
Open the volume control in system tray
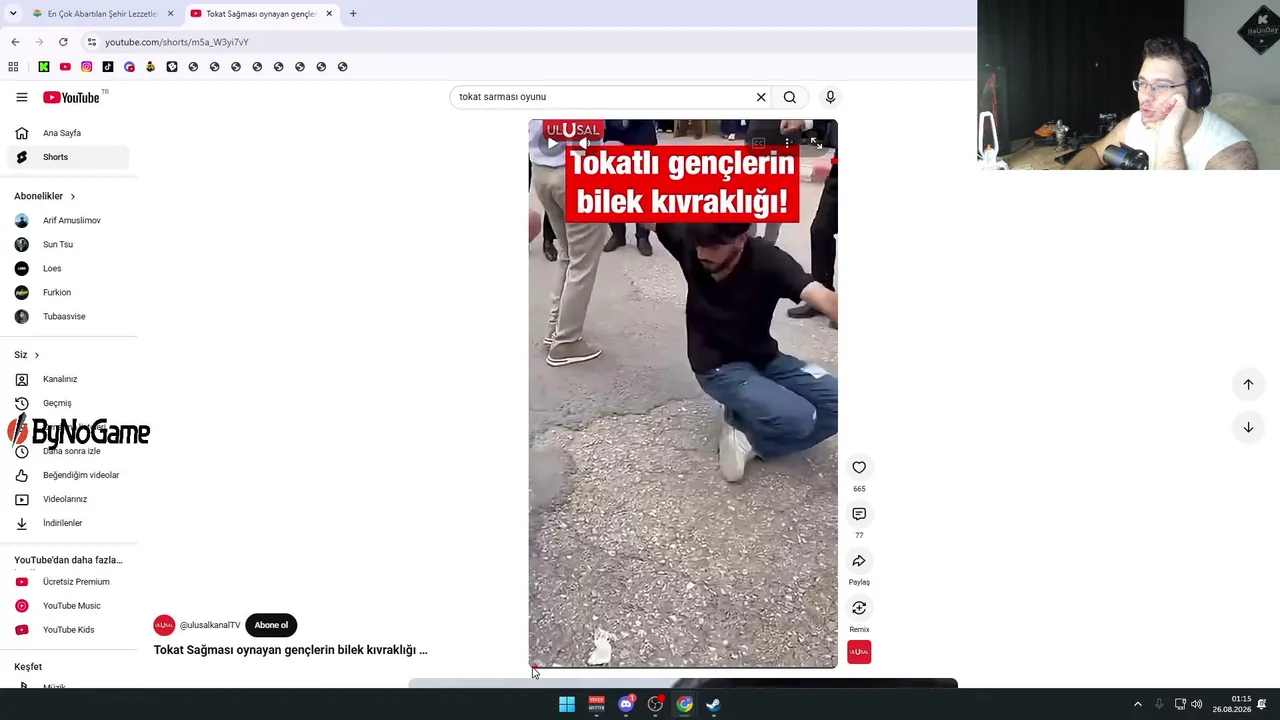pyautogui.click(x=1197, y=704)
